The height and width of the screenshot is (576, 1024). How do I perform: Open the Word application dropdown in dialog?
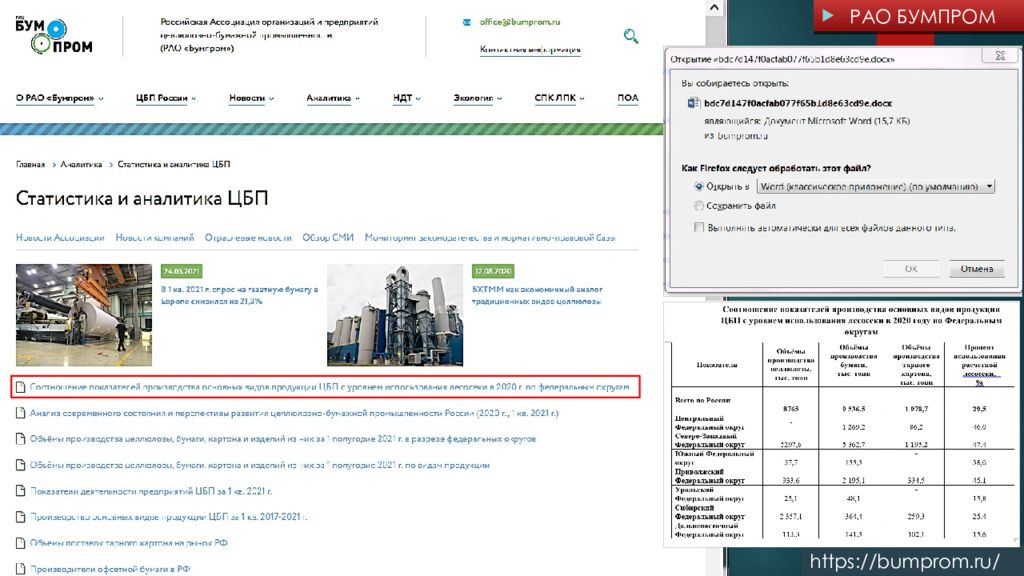(x=875, y=186)
